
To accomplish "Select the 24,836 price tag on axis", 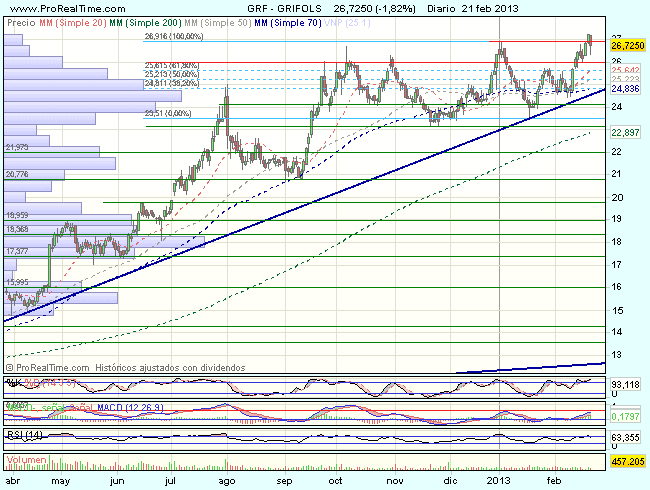I will click(x=625, y=89).
